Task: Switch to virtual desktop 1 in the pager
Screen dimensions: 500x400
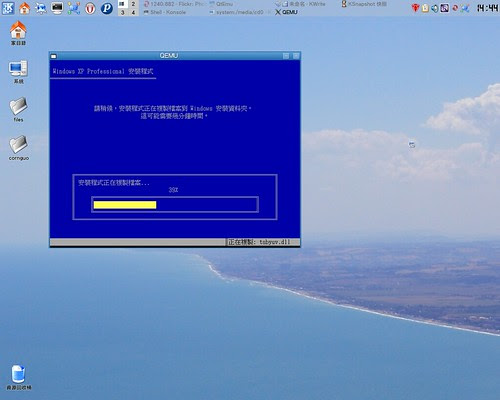Action: pyautogui.click(x=122, y=4)
